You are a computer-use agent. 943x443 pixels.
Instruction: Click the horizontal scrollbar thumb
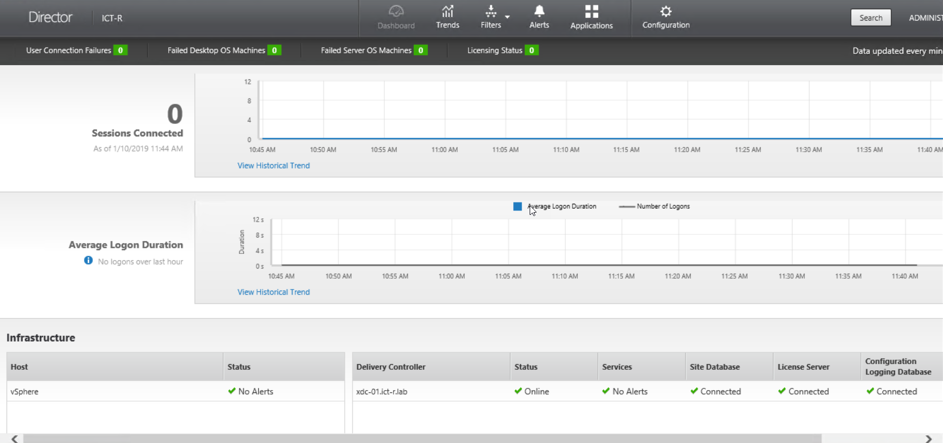click(x=421, y=439)
